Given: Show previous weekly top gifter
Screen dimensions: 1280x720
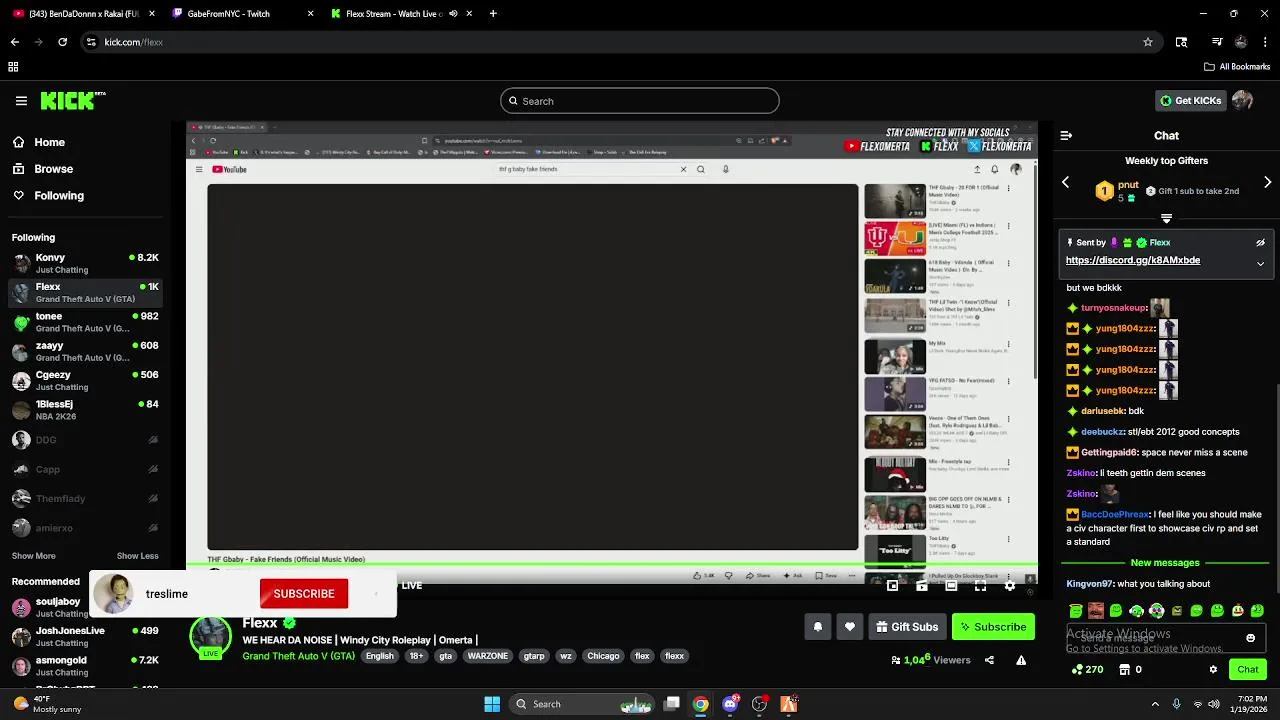Looking at the screenshot, I should coord(1066,182).
